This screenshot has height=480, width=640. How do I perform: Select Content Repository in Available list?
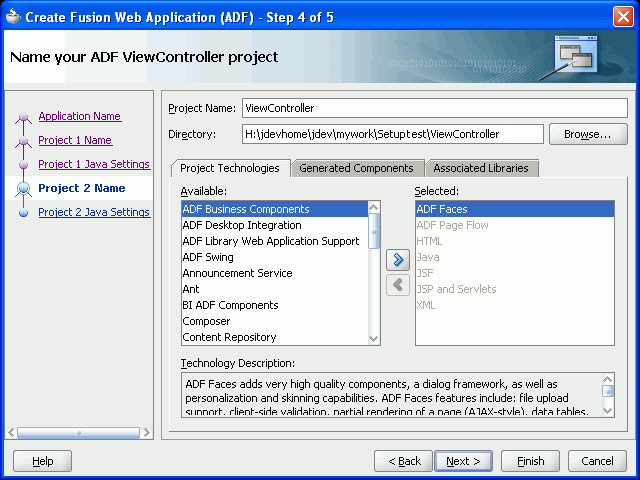(275, 337)
